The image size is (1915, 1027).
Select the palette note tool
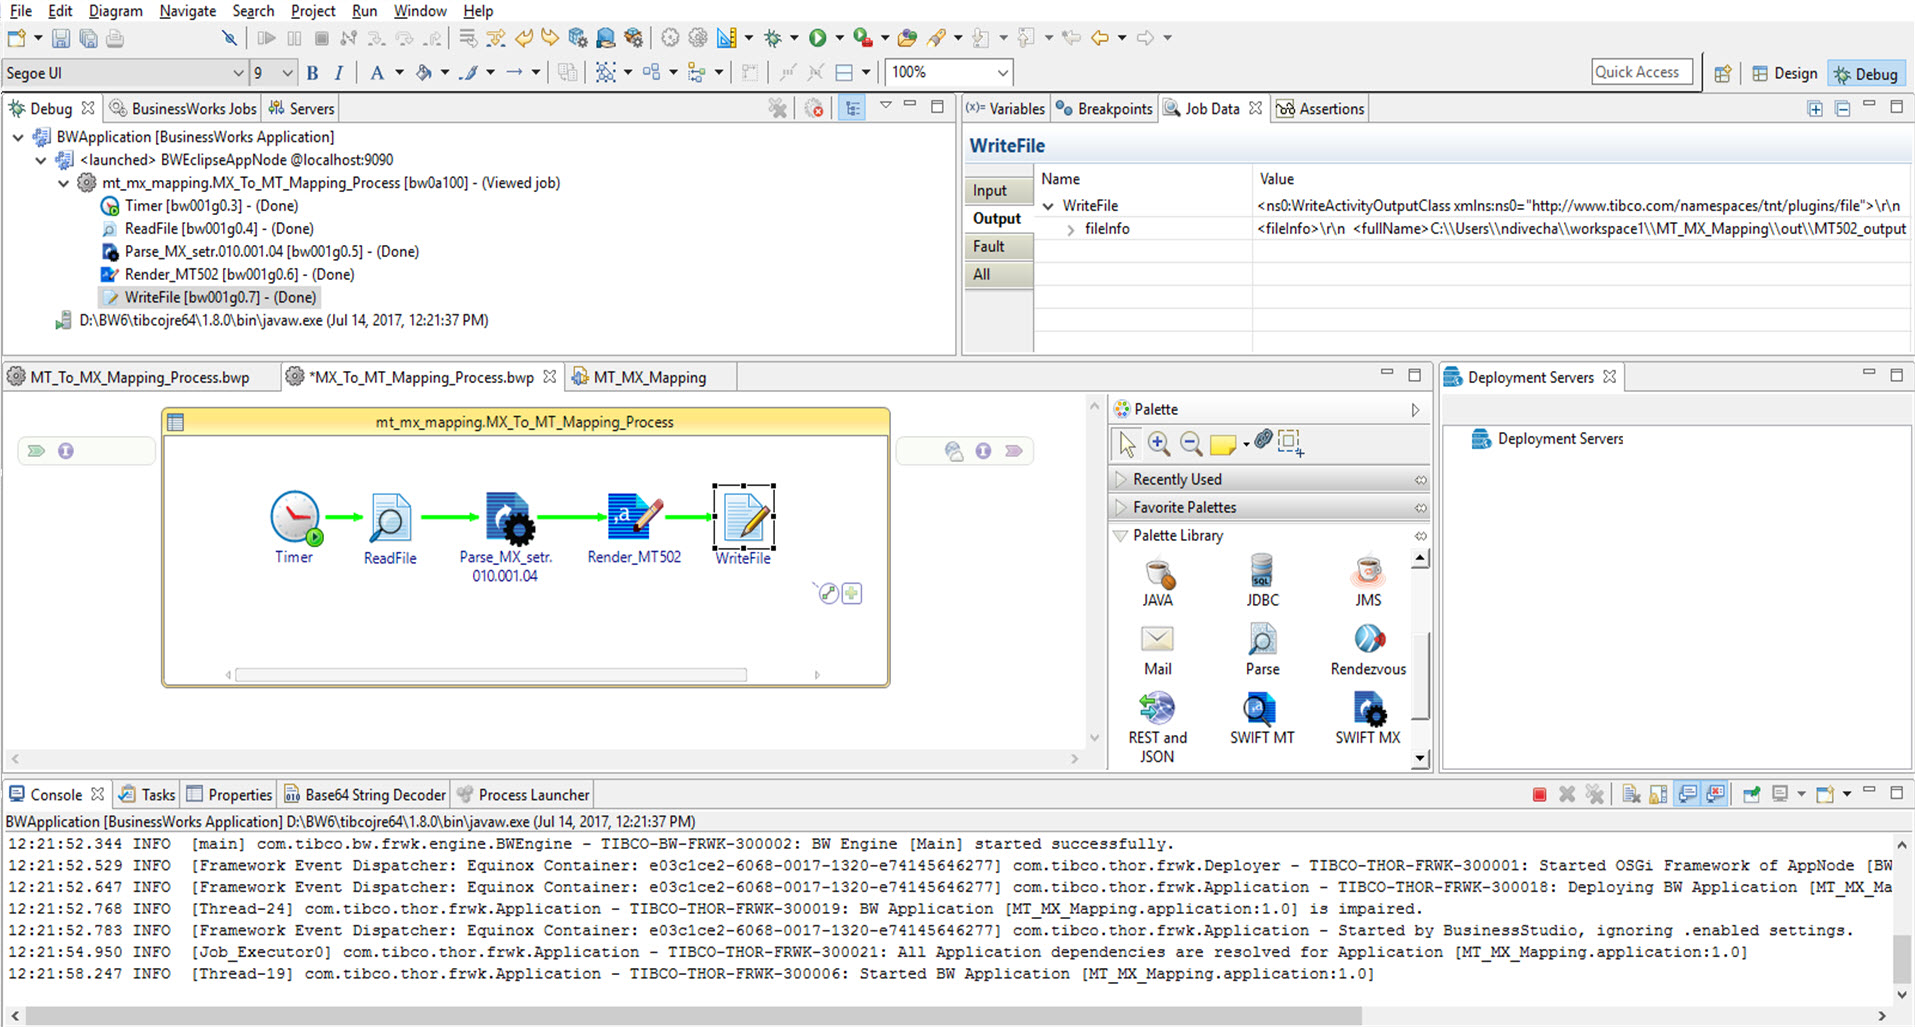(1222, 444)
